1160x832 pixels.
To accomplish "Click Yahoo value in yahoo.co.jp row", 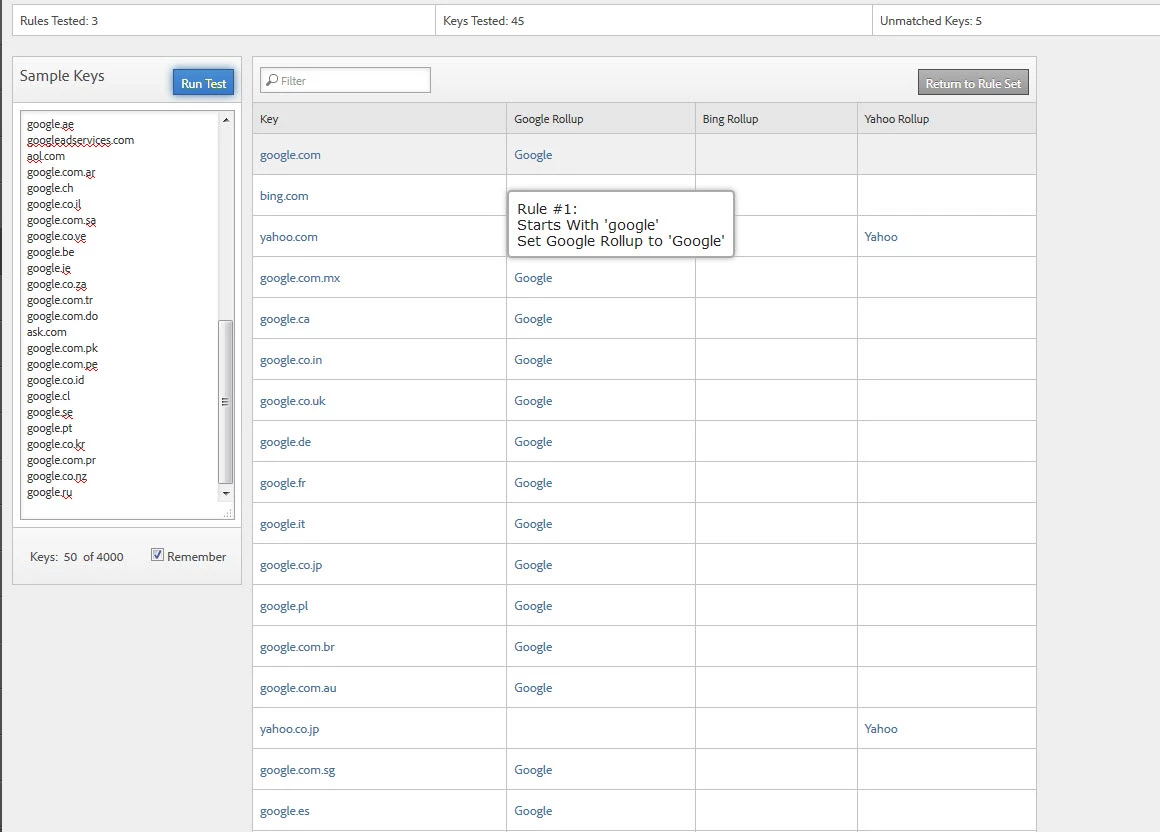I will 881,728.
